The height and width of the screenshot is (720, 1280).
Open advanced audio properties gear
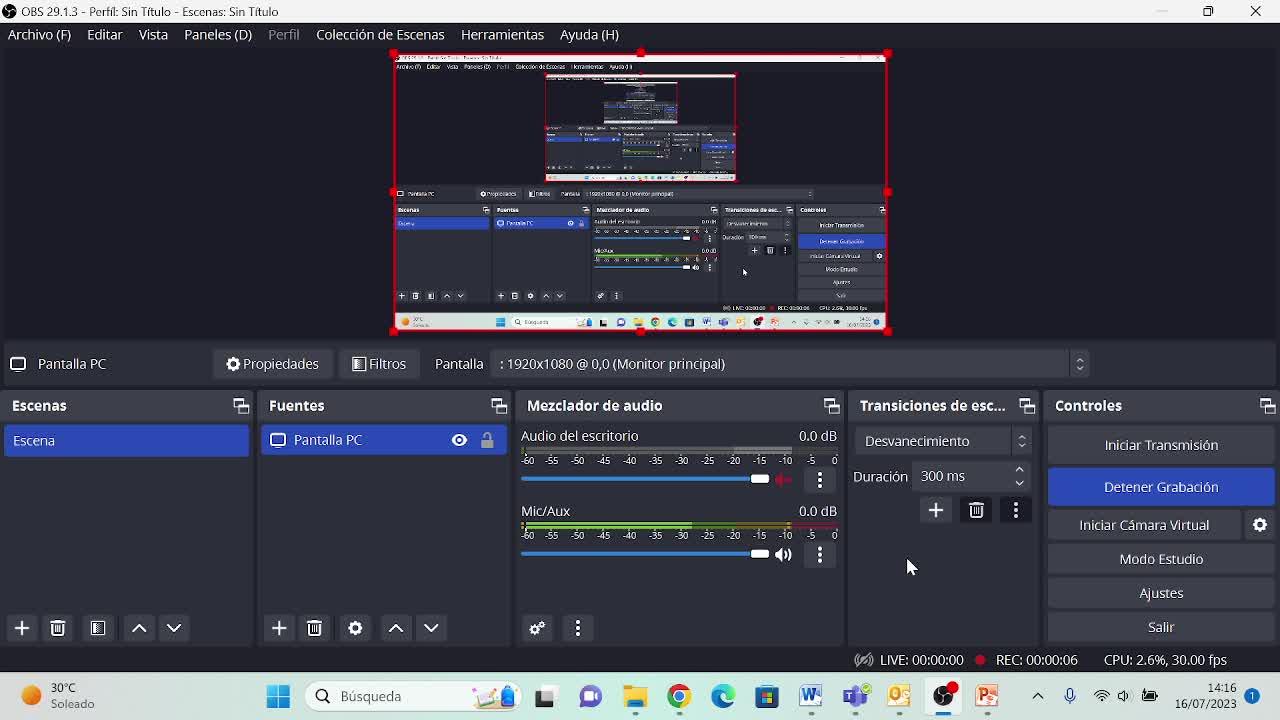click(537, 628)
